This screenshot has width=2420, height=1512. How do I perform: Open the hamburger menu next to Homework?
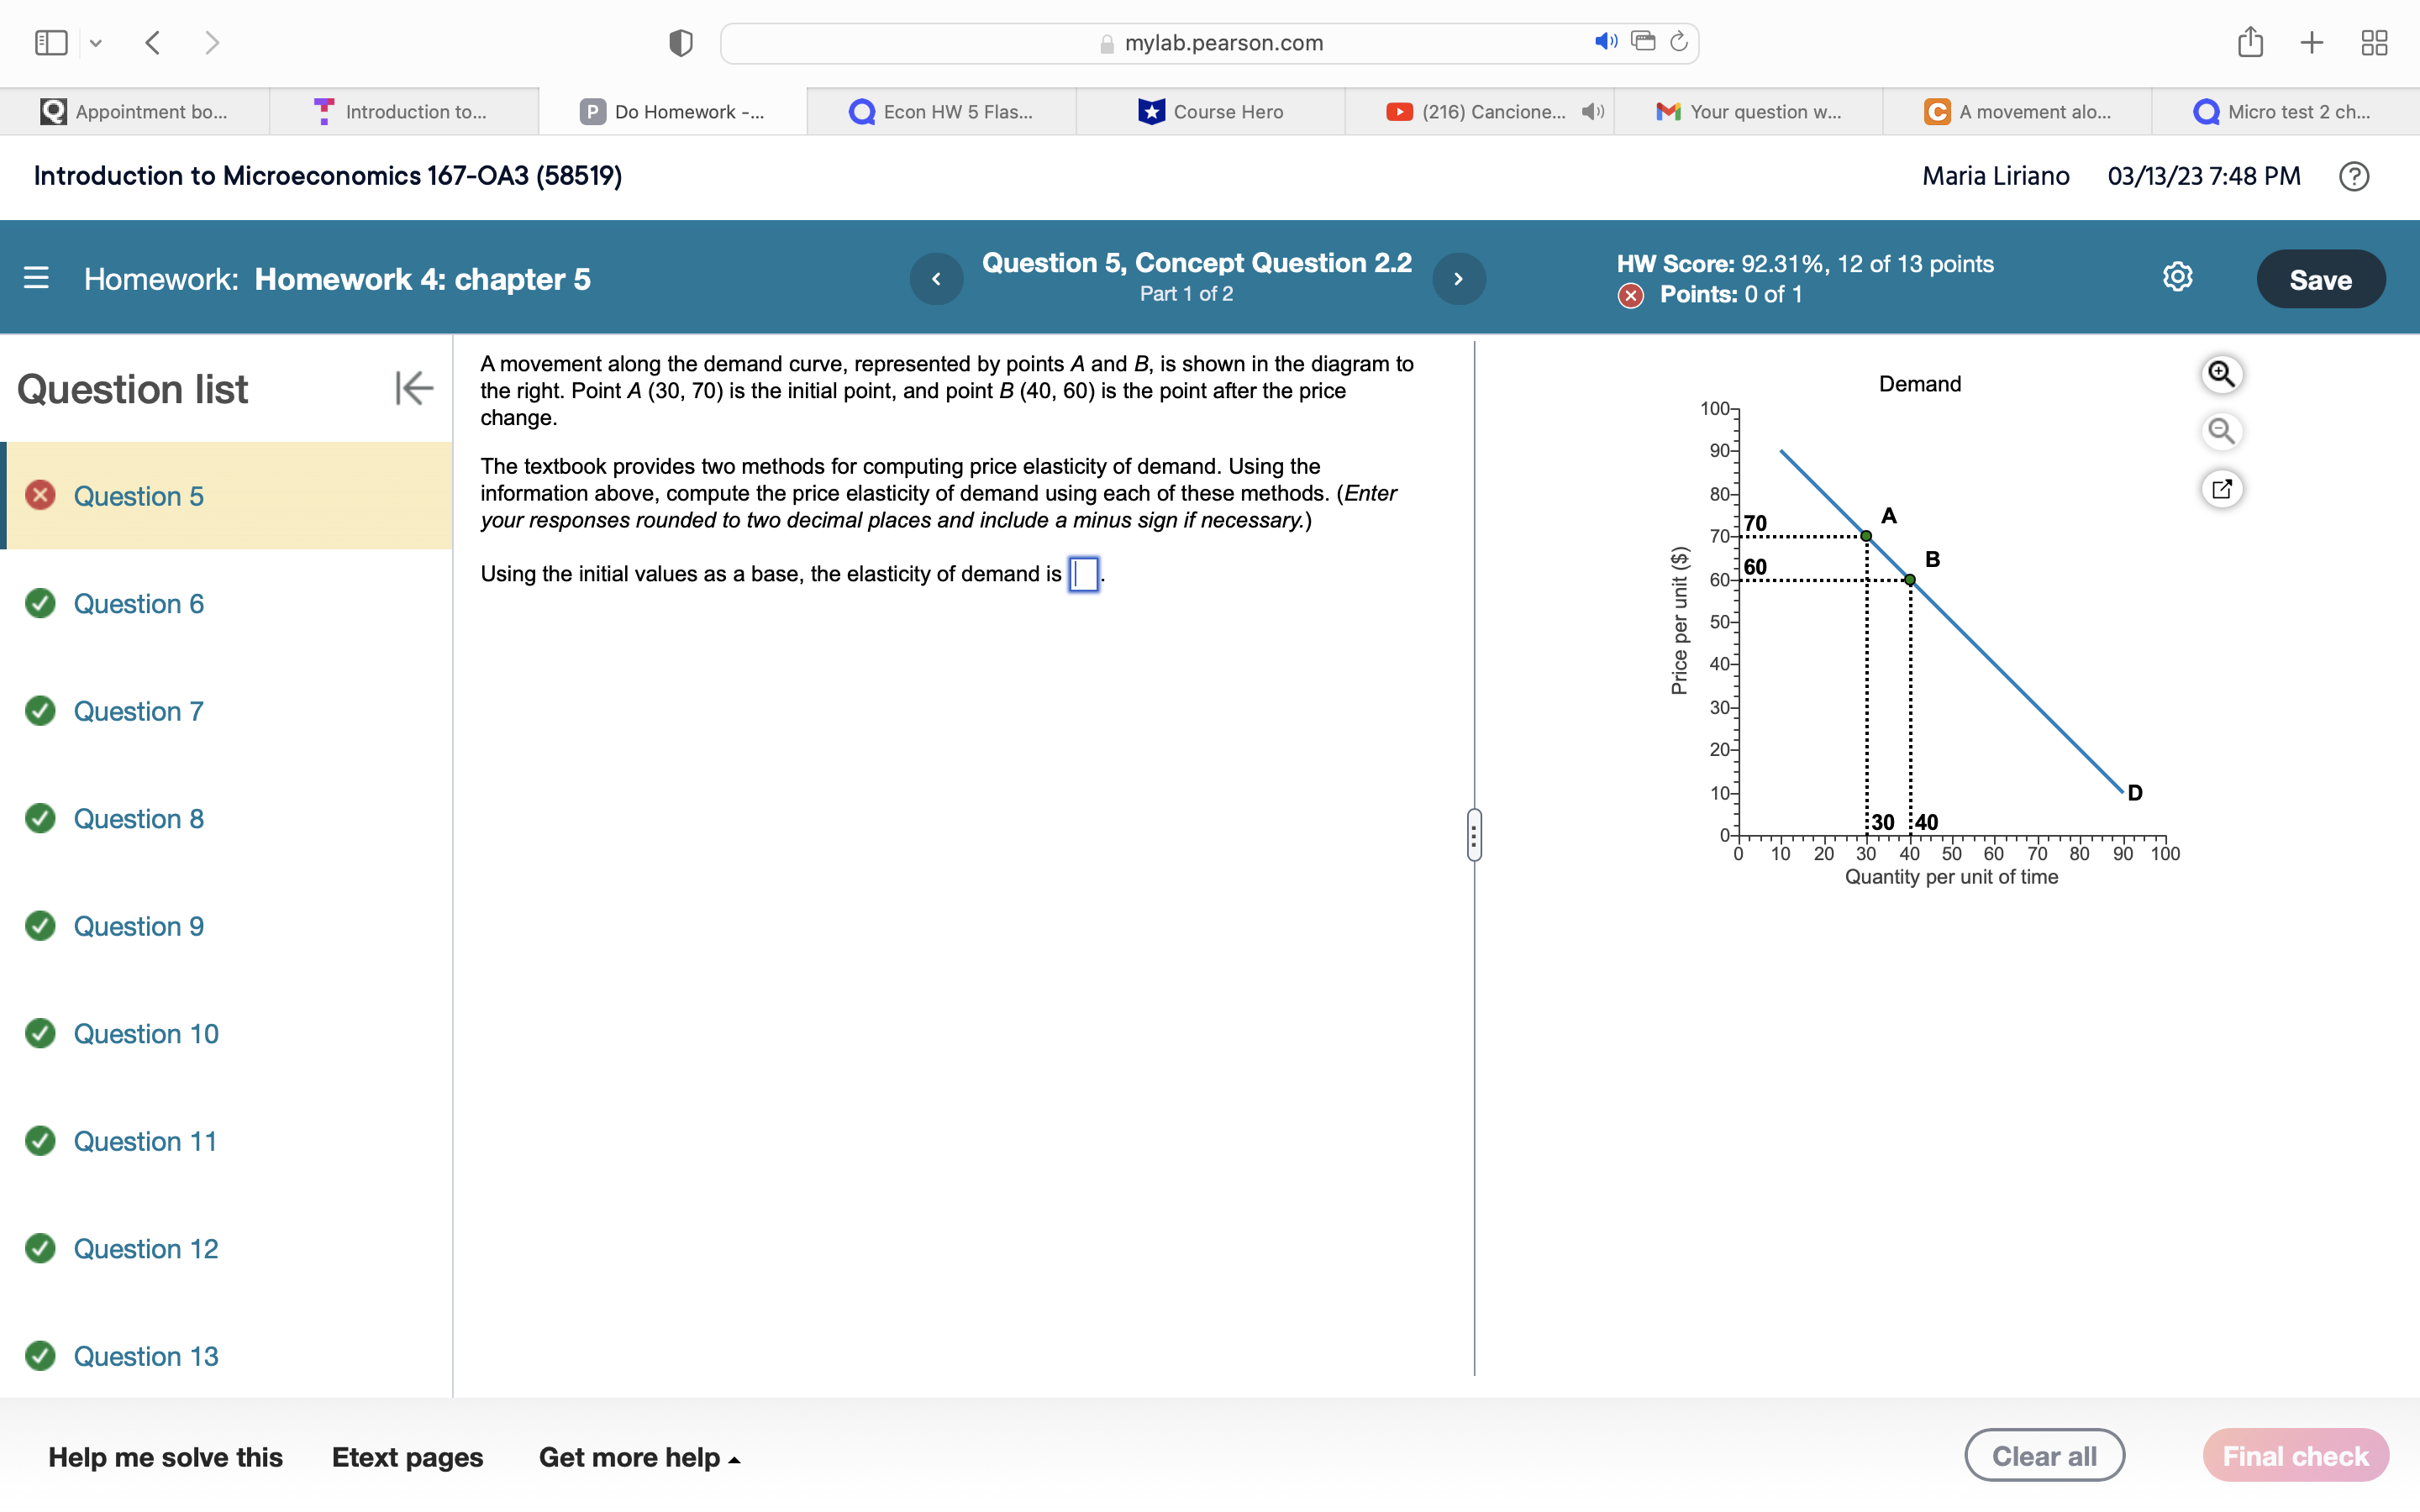click(x=36, y=278)
